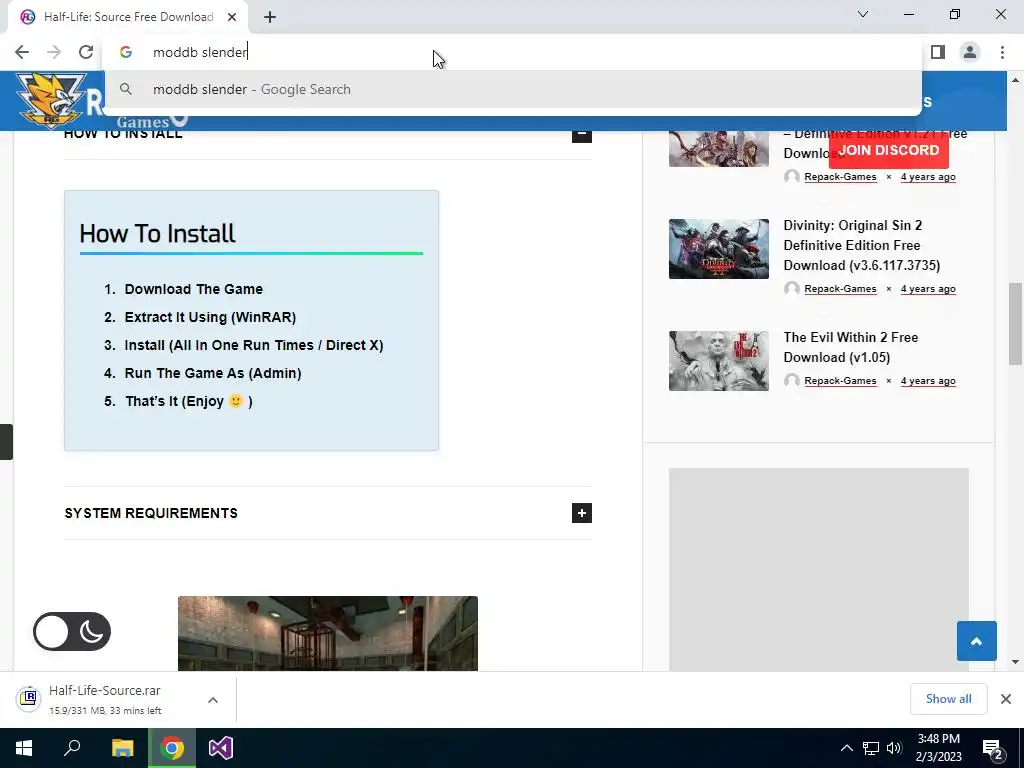Open The Evil Within 2 Free Download link
This screenshot has height=768, width=1024.
851,347
